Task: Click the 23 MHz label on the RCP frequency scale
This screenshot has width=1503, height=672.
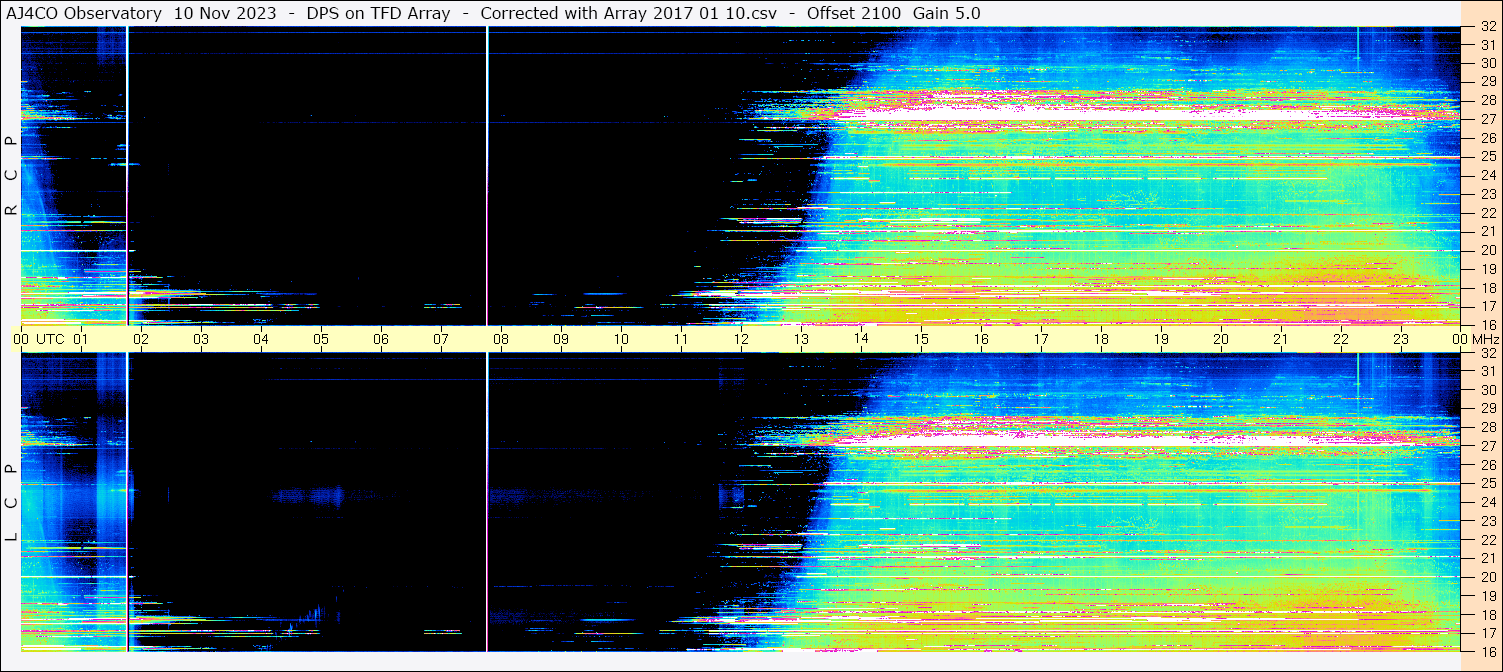Action: (1487, 193)
